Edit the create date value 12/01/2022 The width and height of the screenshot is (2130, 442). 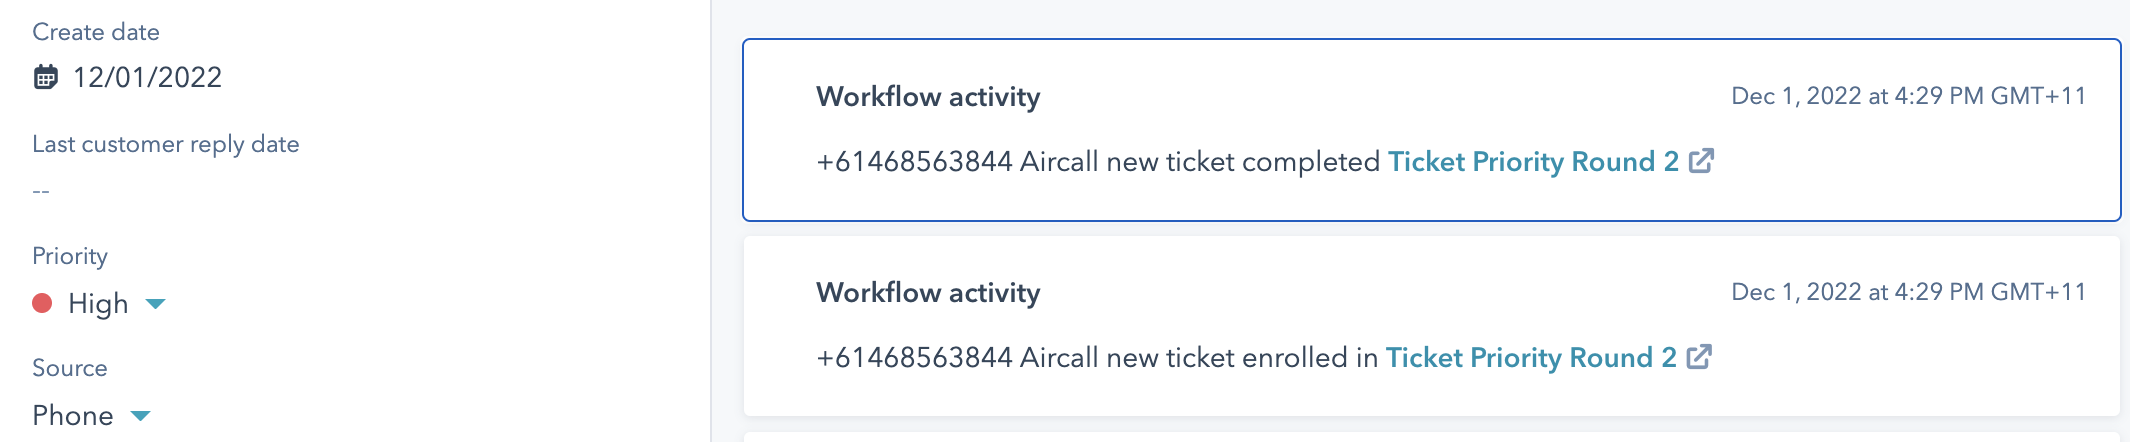147,77
